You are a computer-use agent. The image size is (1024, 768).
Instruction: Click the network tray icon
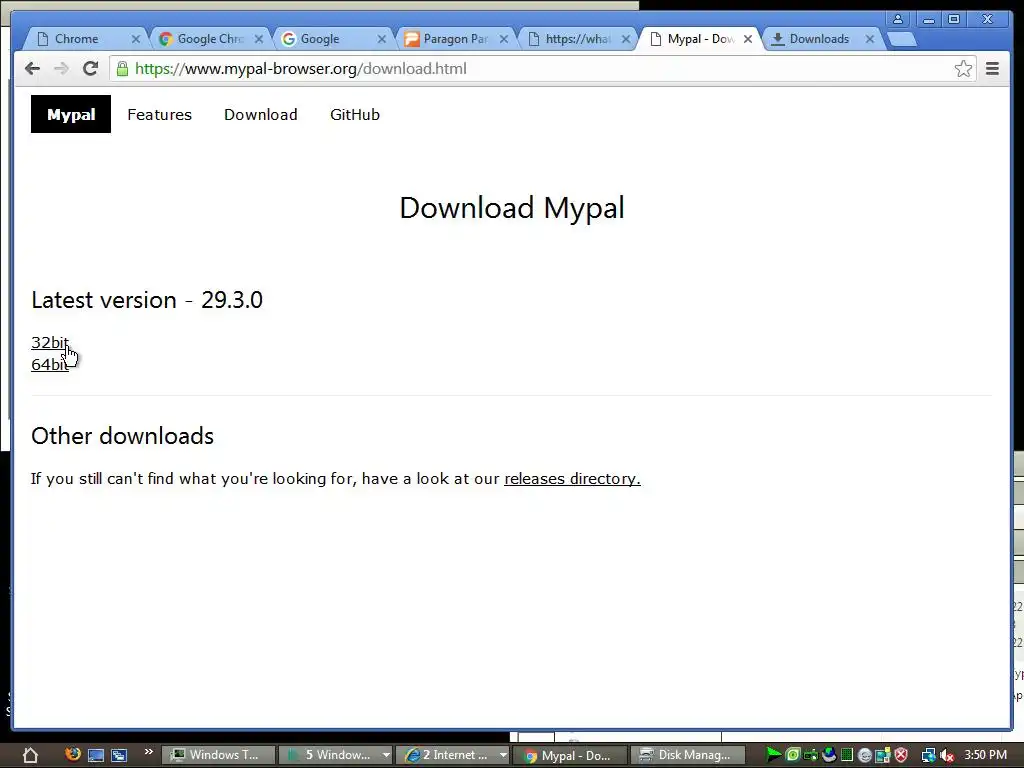928,756
